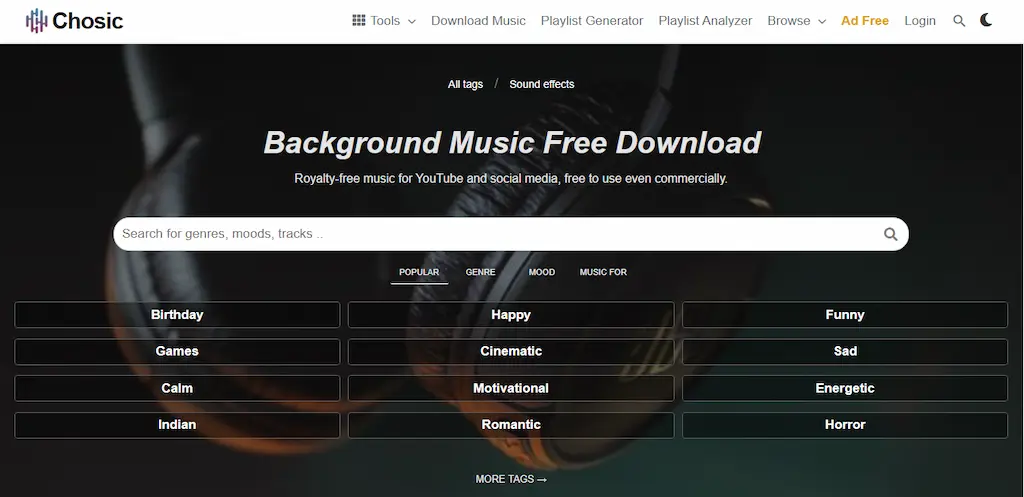Expand the Browse dropdown menu
1024x497 pixels.
796,21
